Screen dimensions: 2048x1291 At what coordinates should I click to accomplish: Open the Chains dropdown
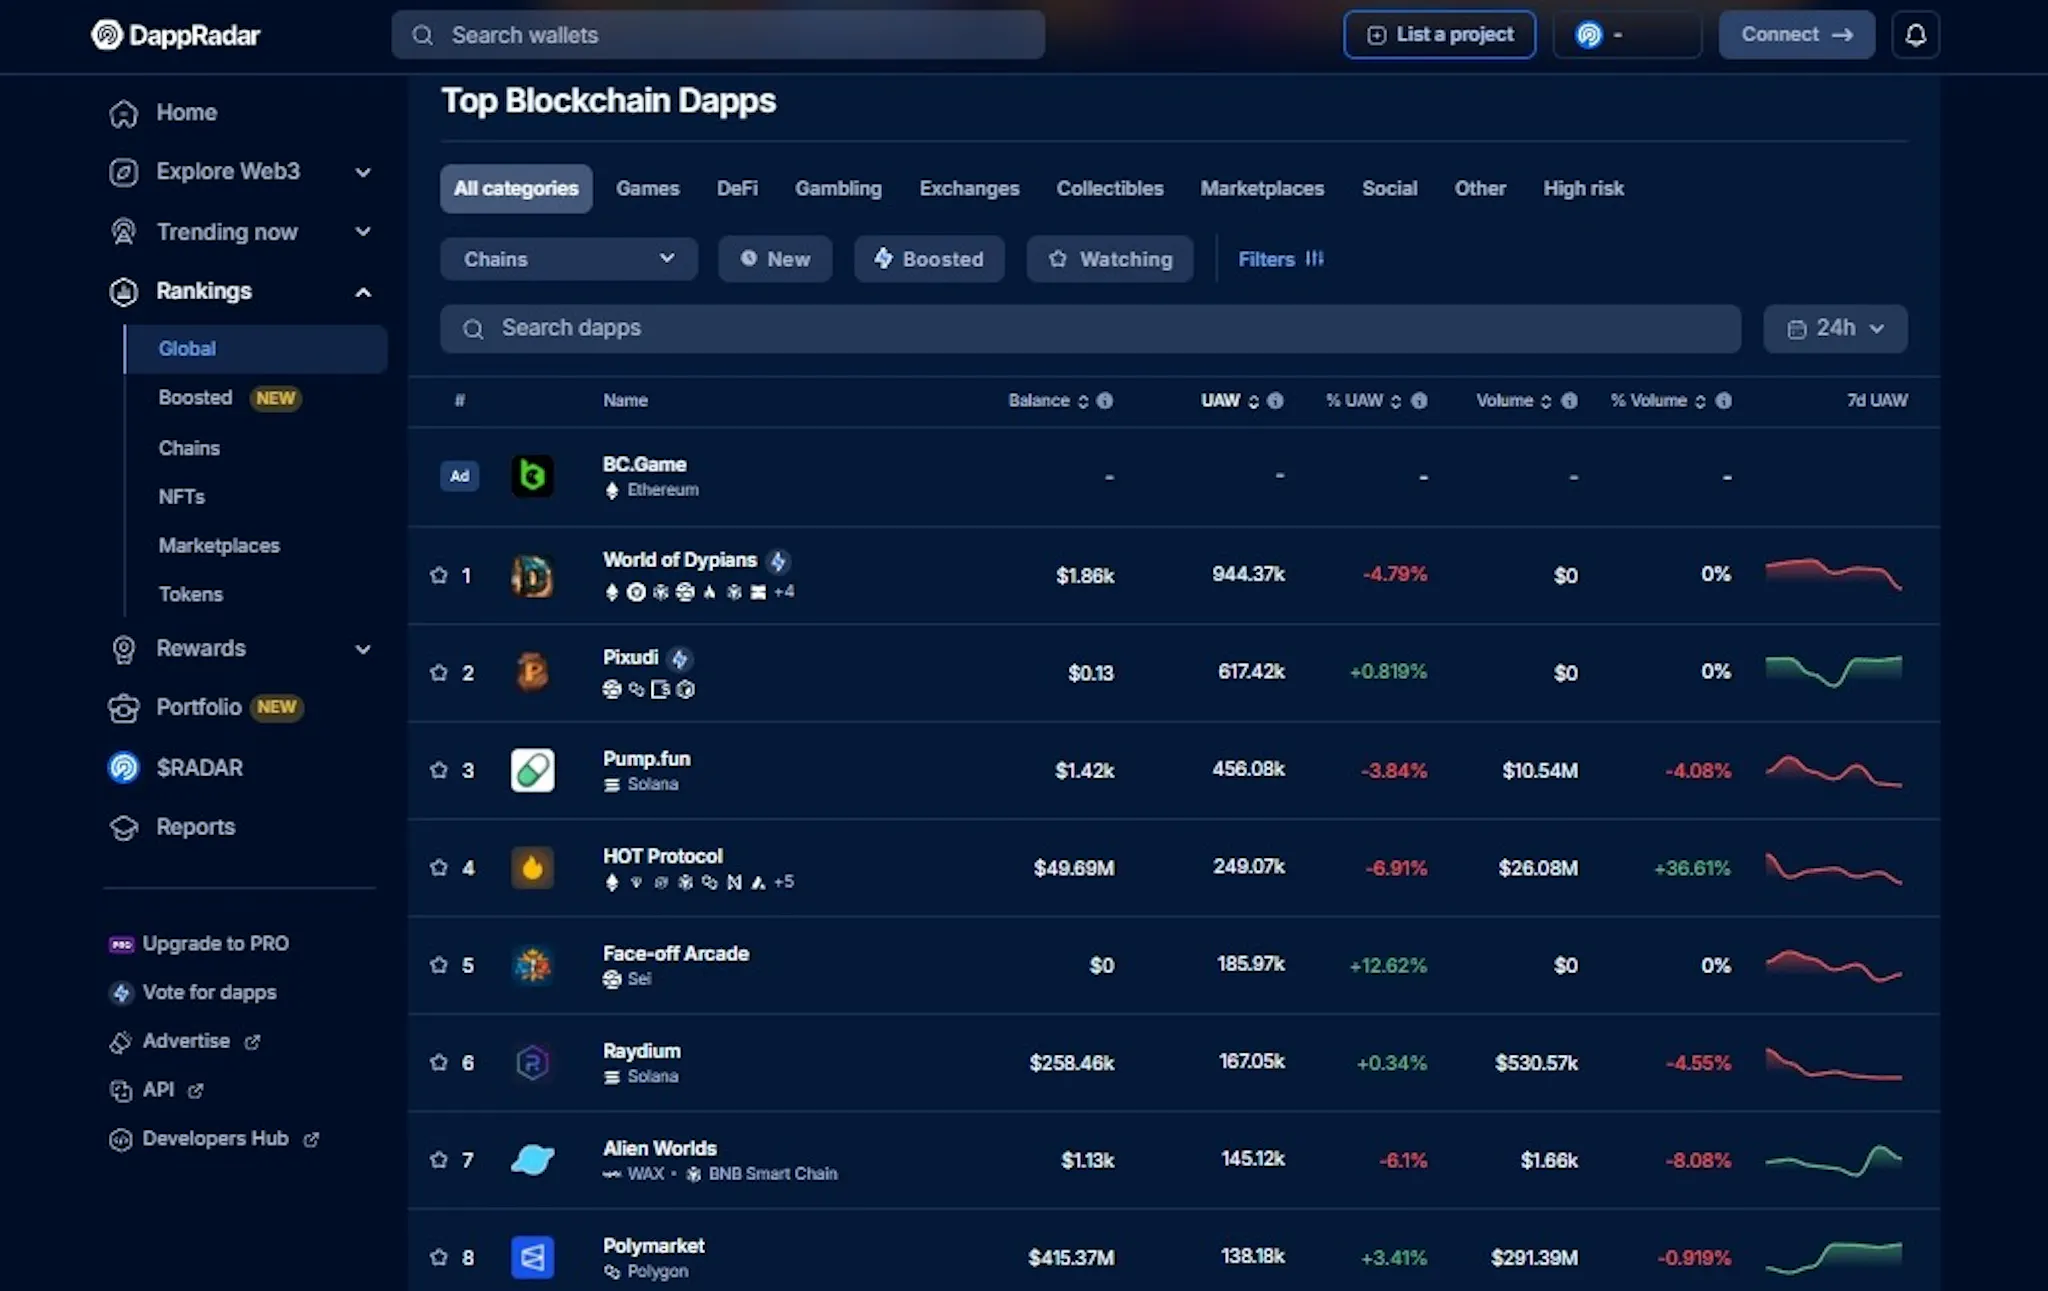(568, 259)
